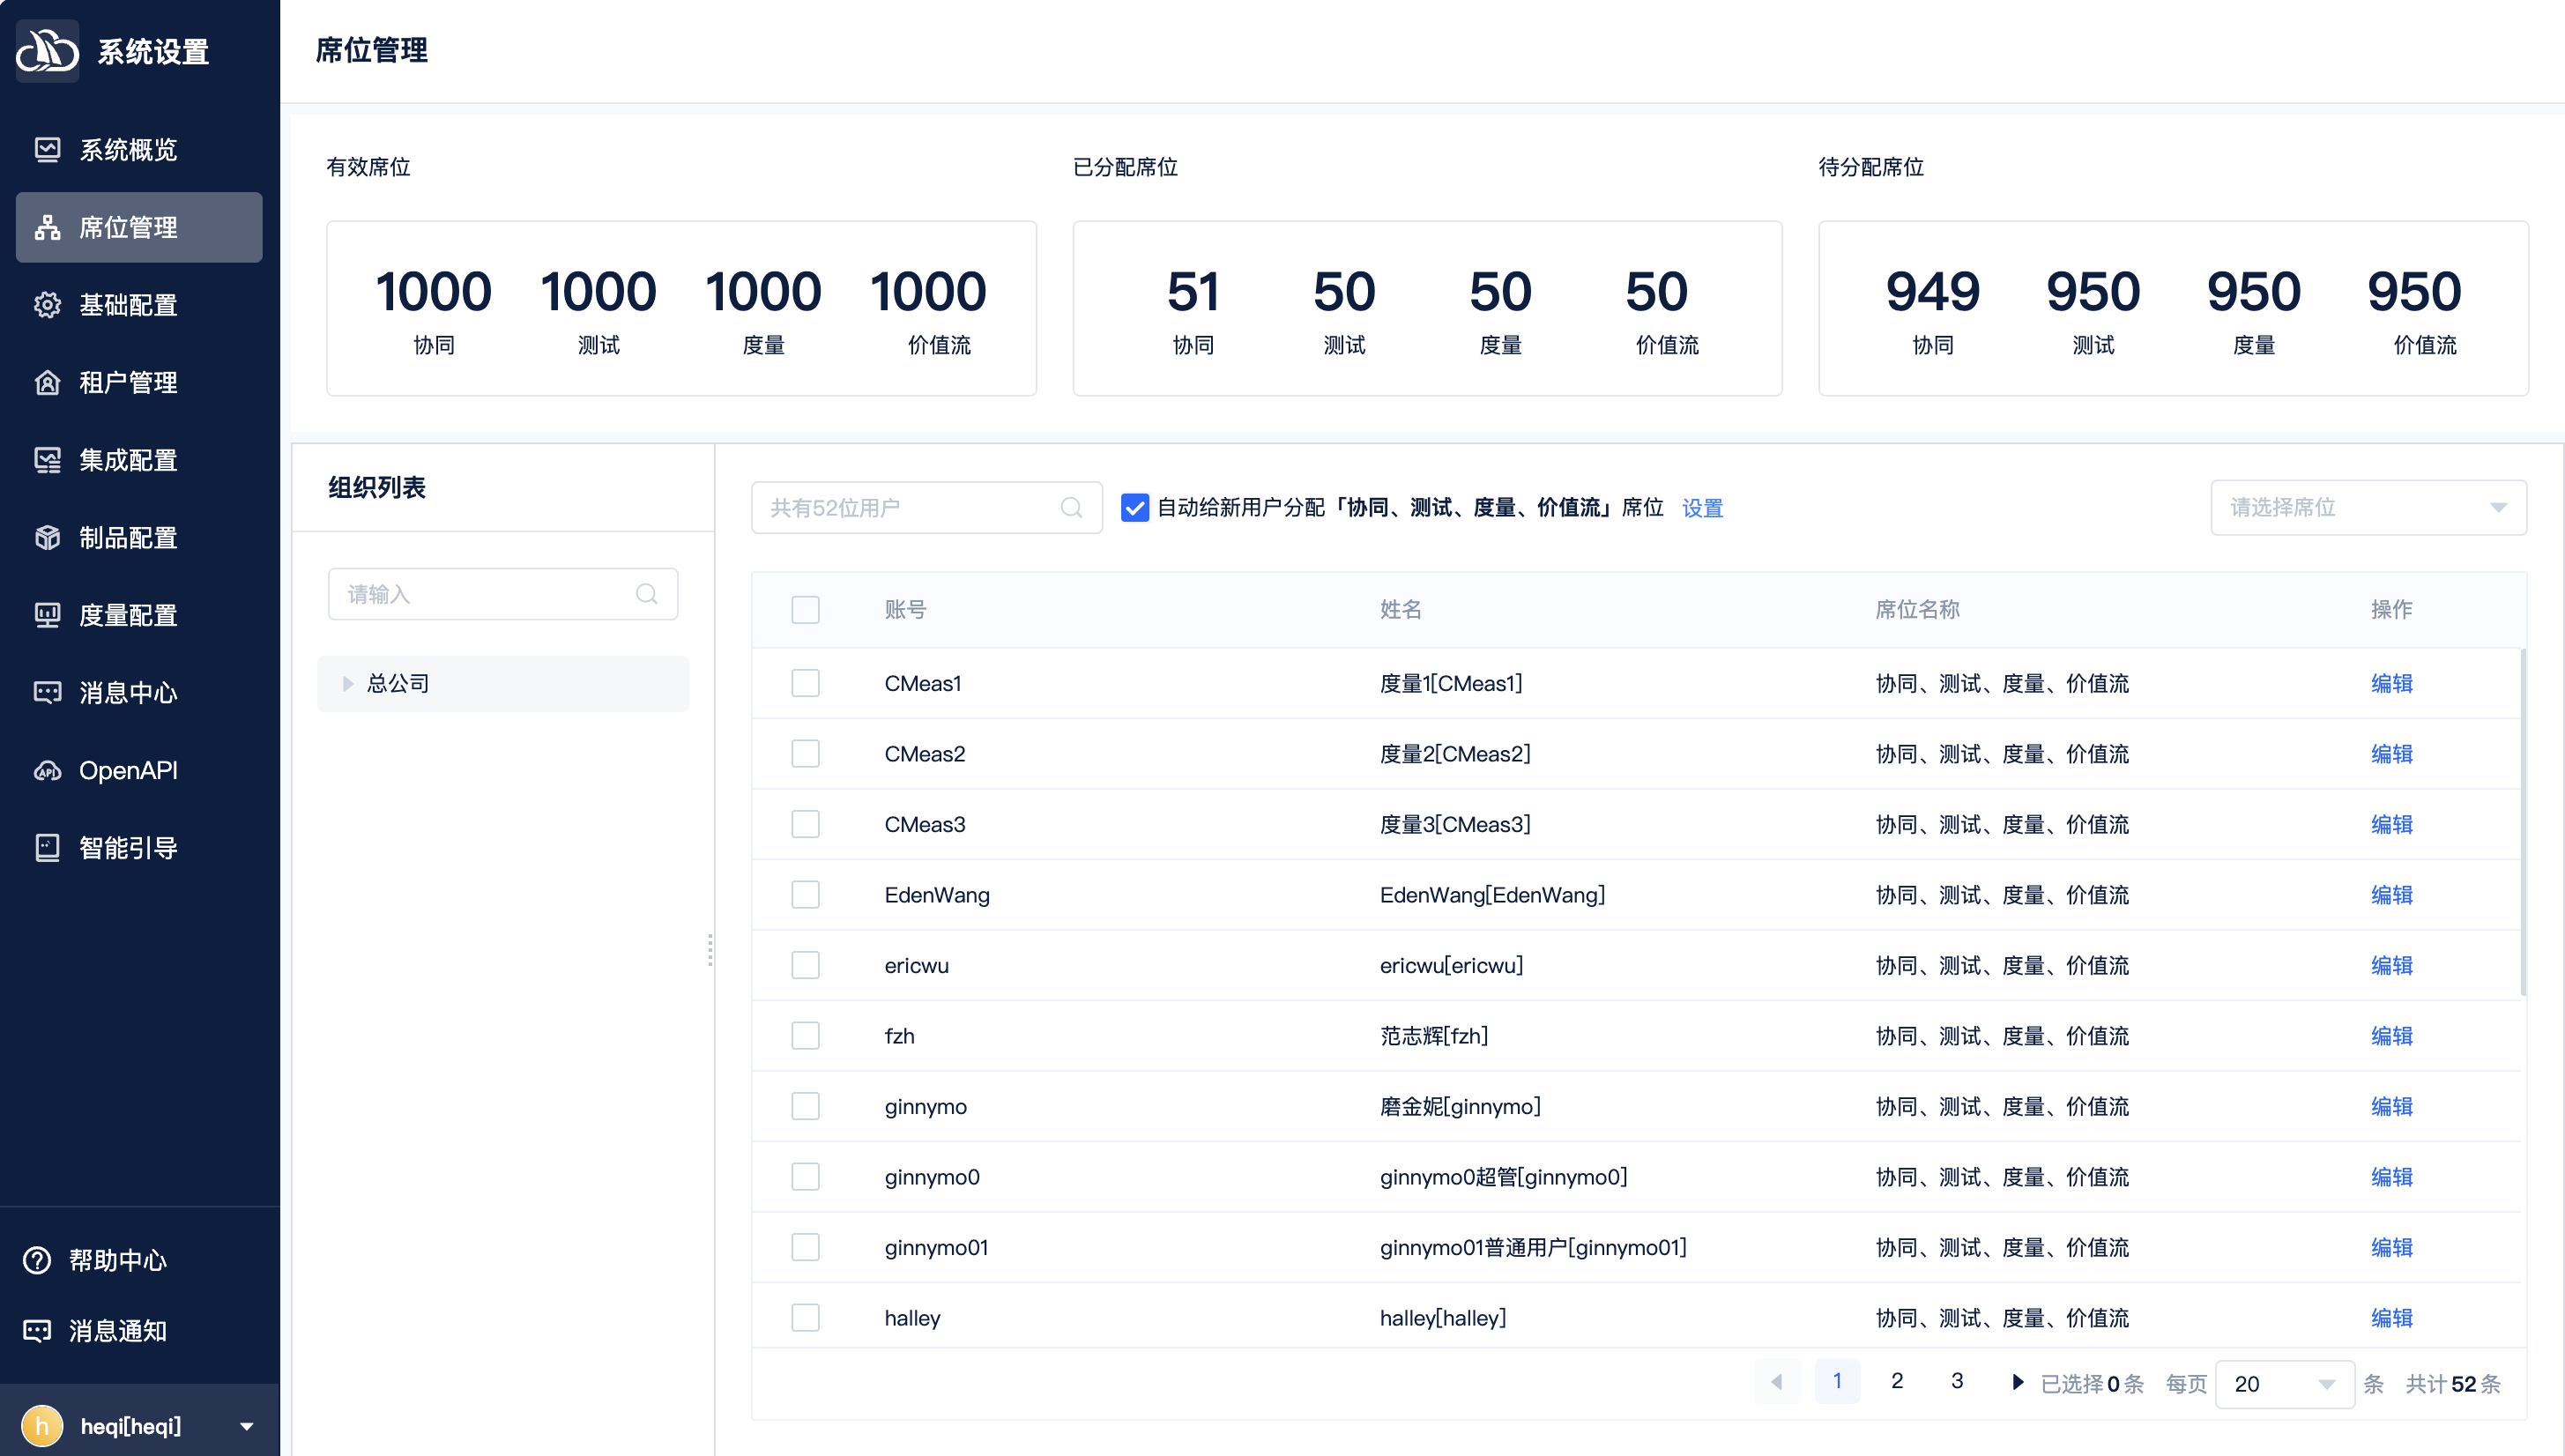Click the table vertical scrollbar
Screen dimensions: 2565x1456
[2523, 822]
